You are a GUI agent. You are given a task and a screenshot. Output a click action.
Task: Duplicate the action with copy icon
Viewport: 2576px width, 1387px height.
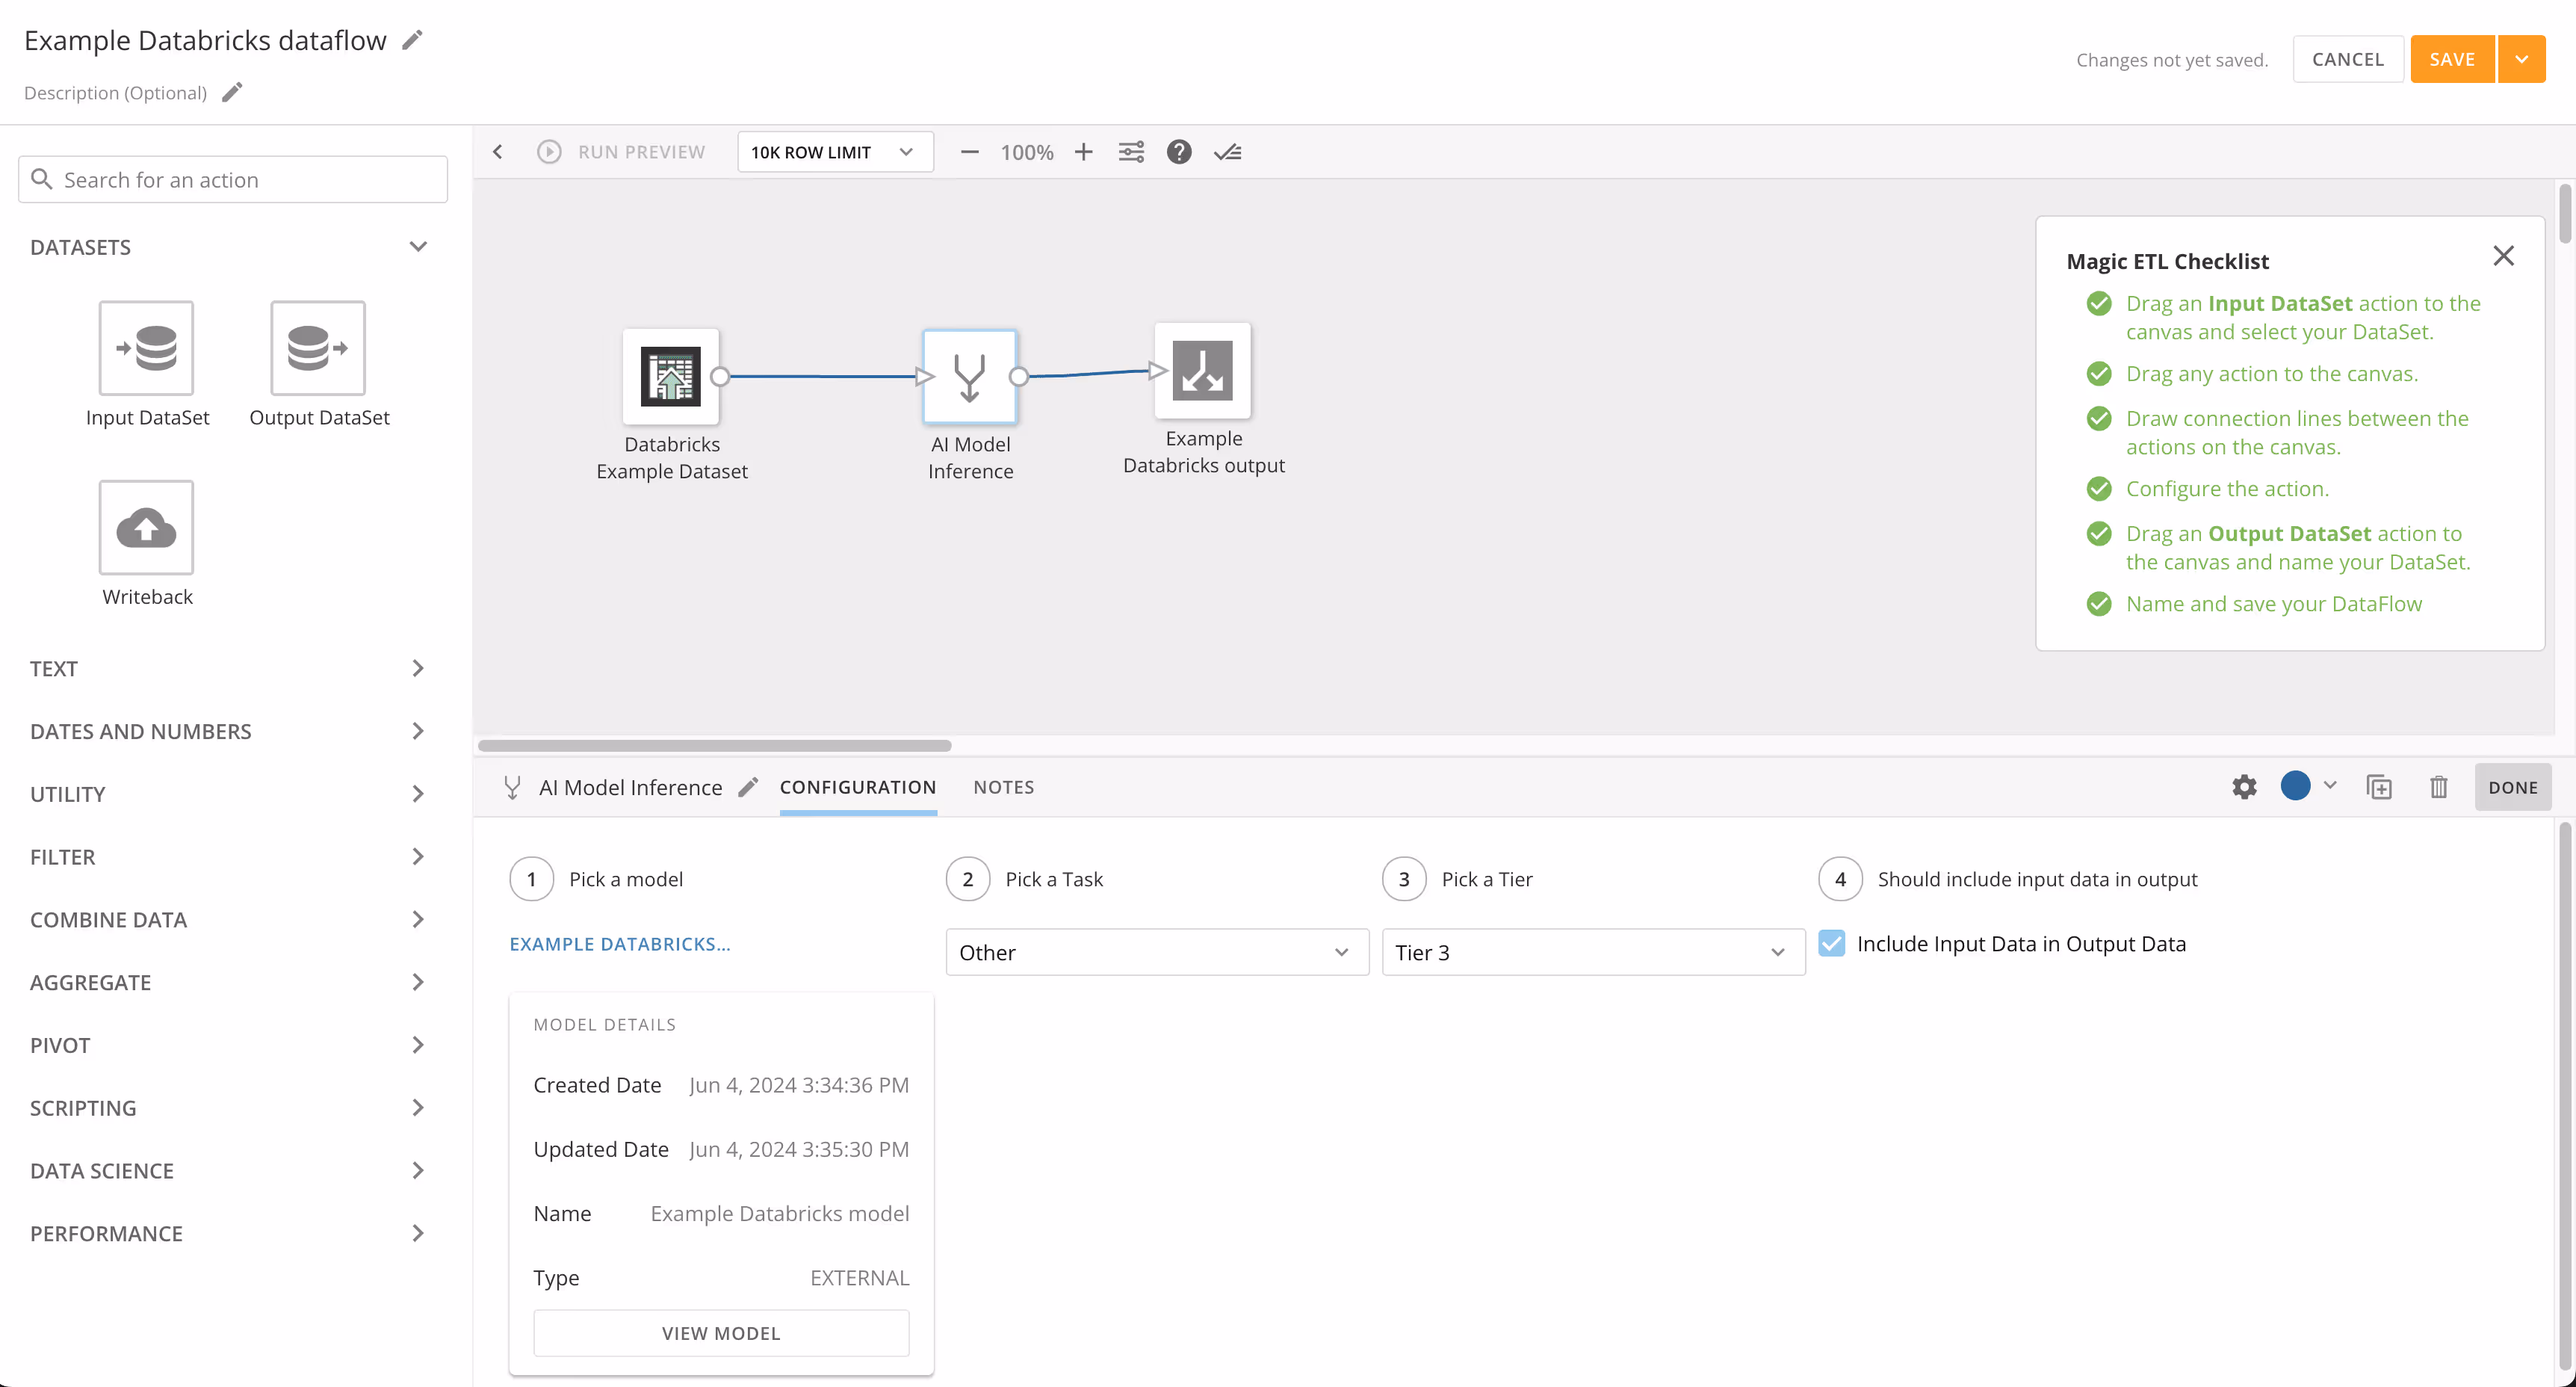coord(2379,787)
